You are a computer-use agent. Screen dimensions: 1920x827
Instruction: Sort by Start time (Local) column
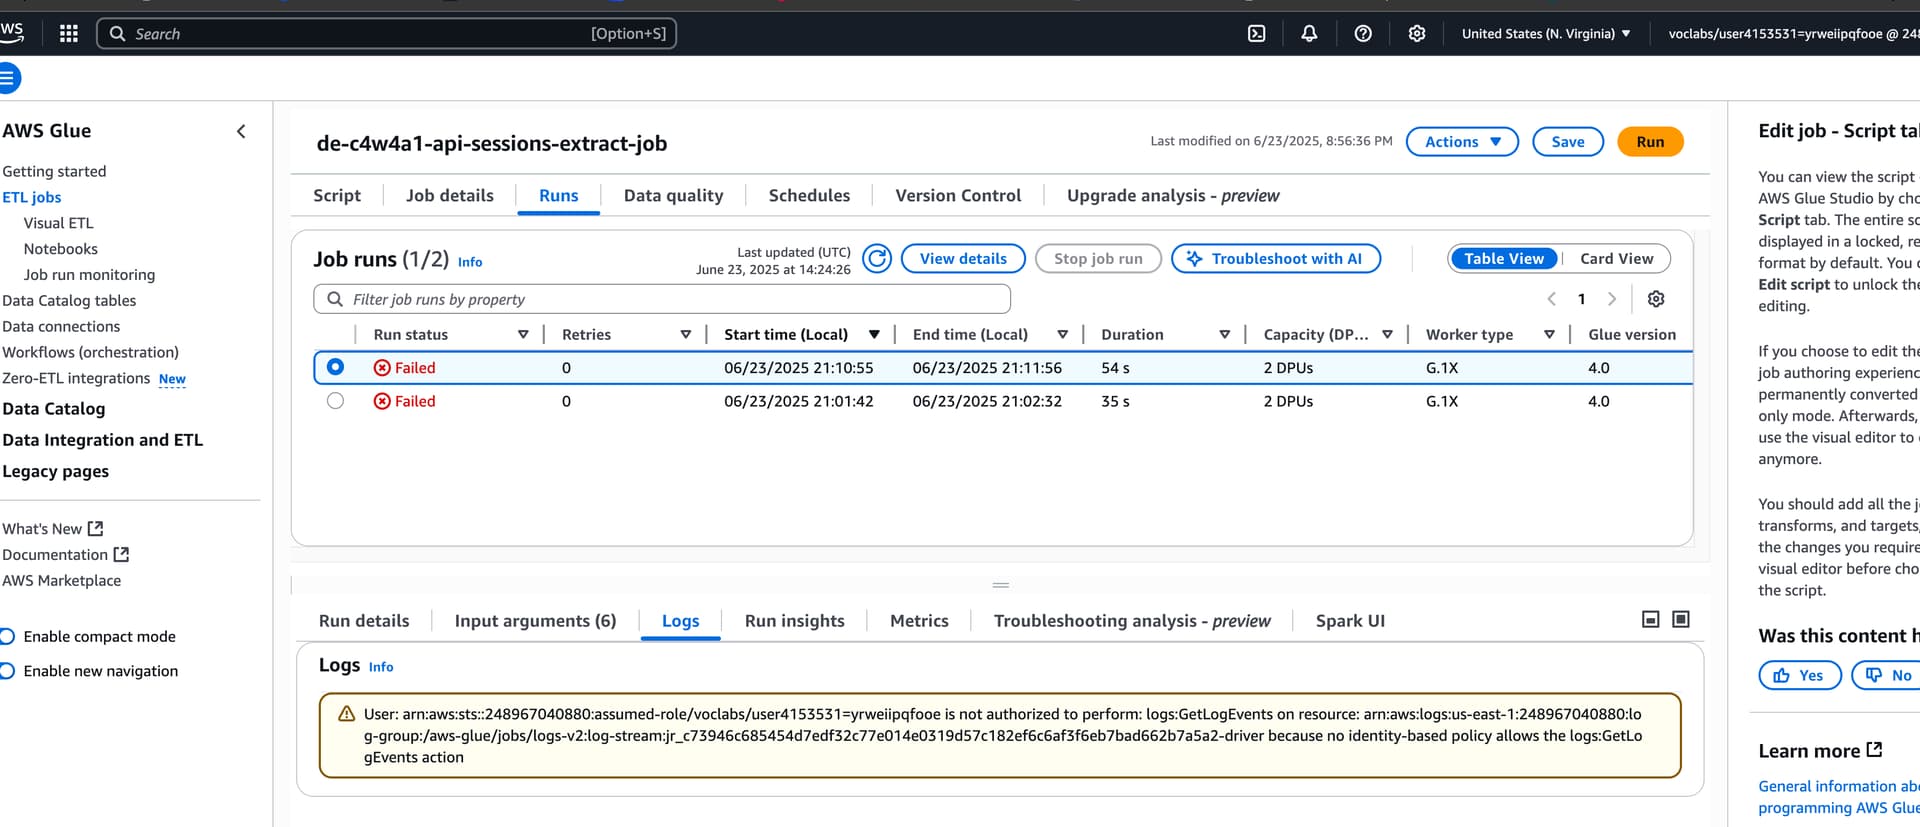coord(874,335)
